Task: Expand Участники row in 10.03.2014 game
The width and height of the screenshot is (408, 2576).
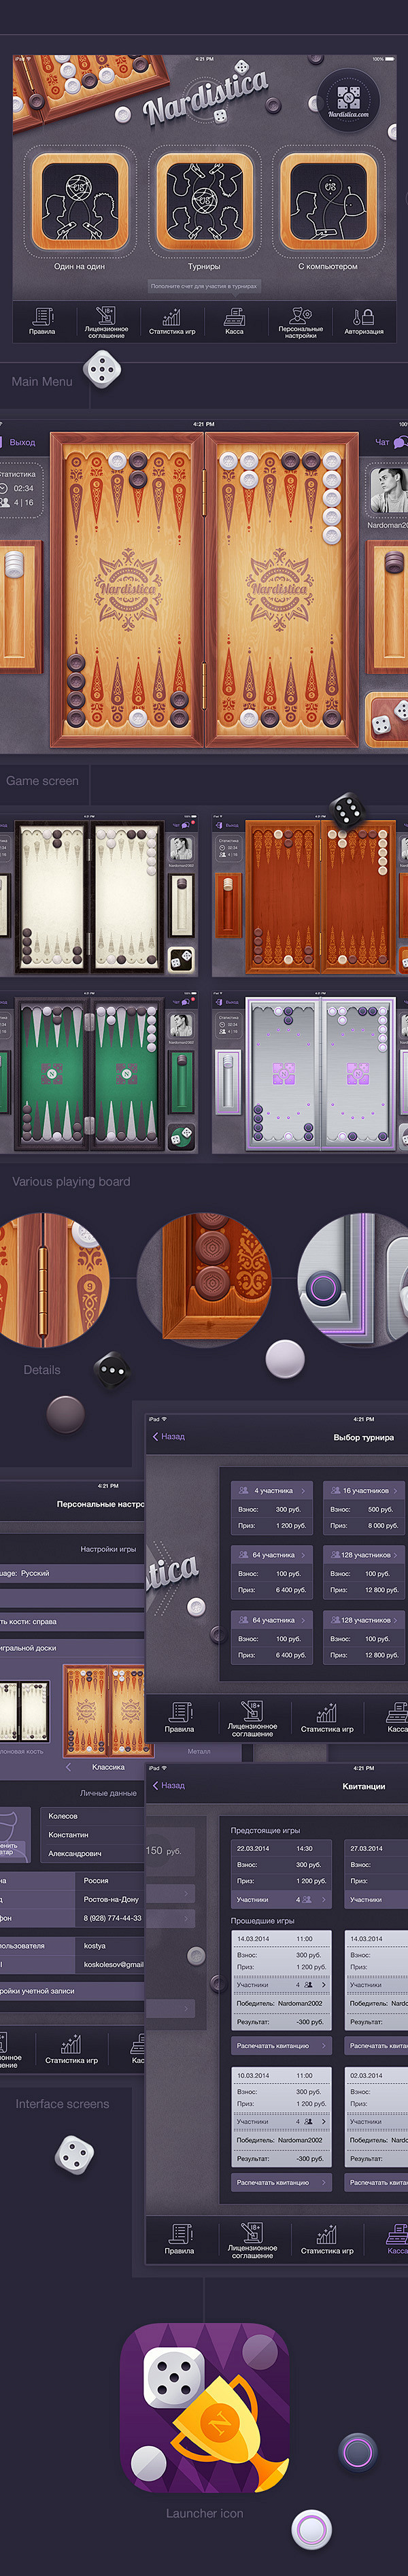Action: click(x=281, y=2121)
